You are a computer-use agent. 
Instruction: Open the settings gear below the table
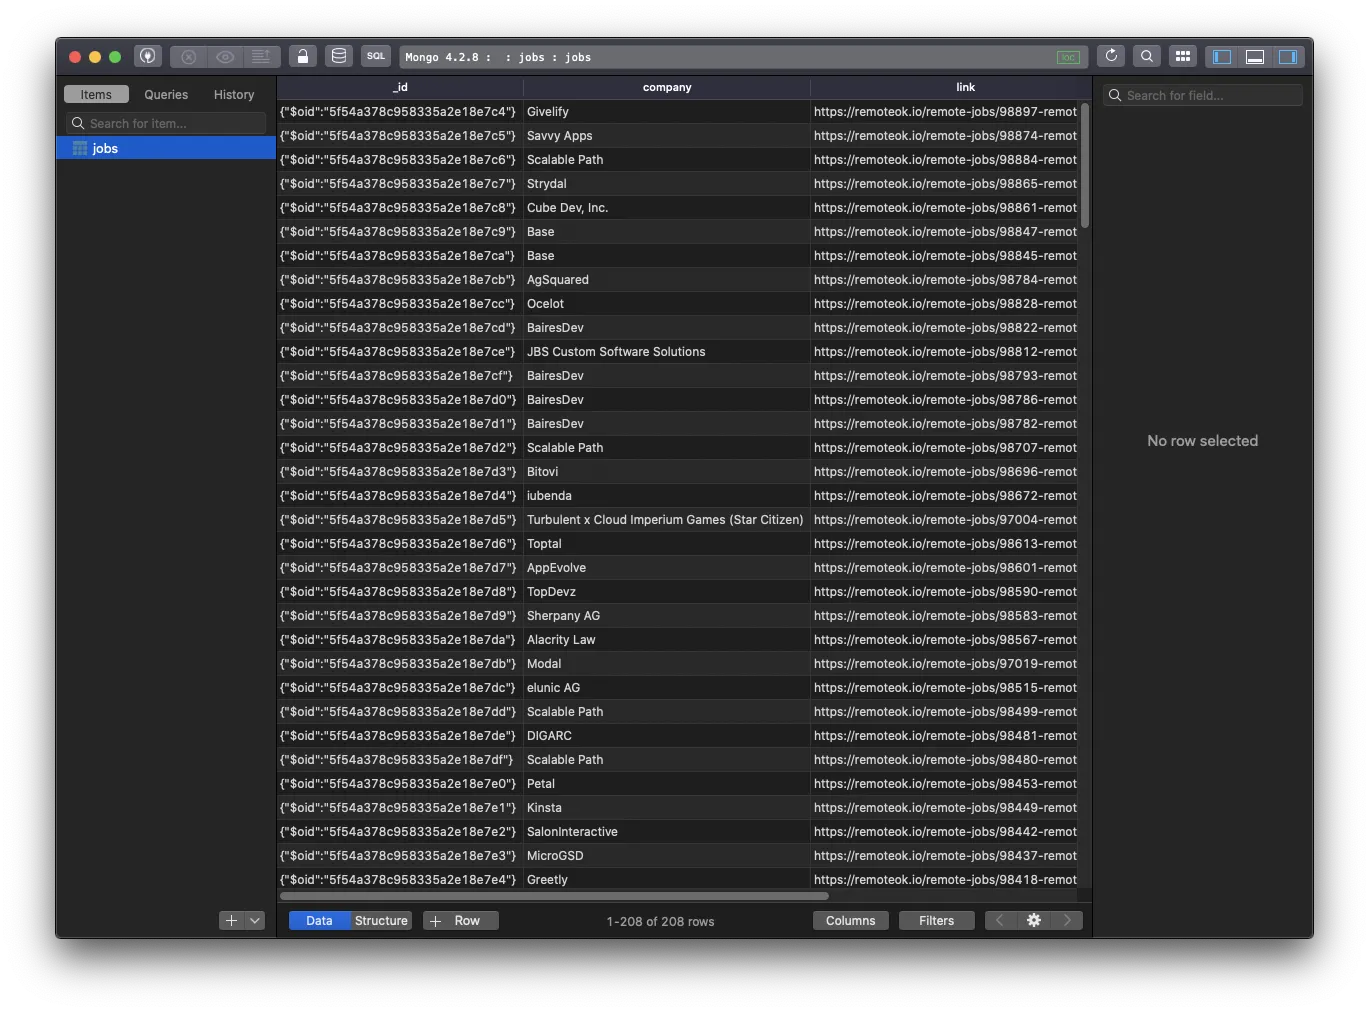click(x=1034, y=920)
